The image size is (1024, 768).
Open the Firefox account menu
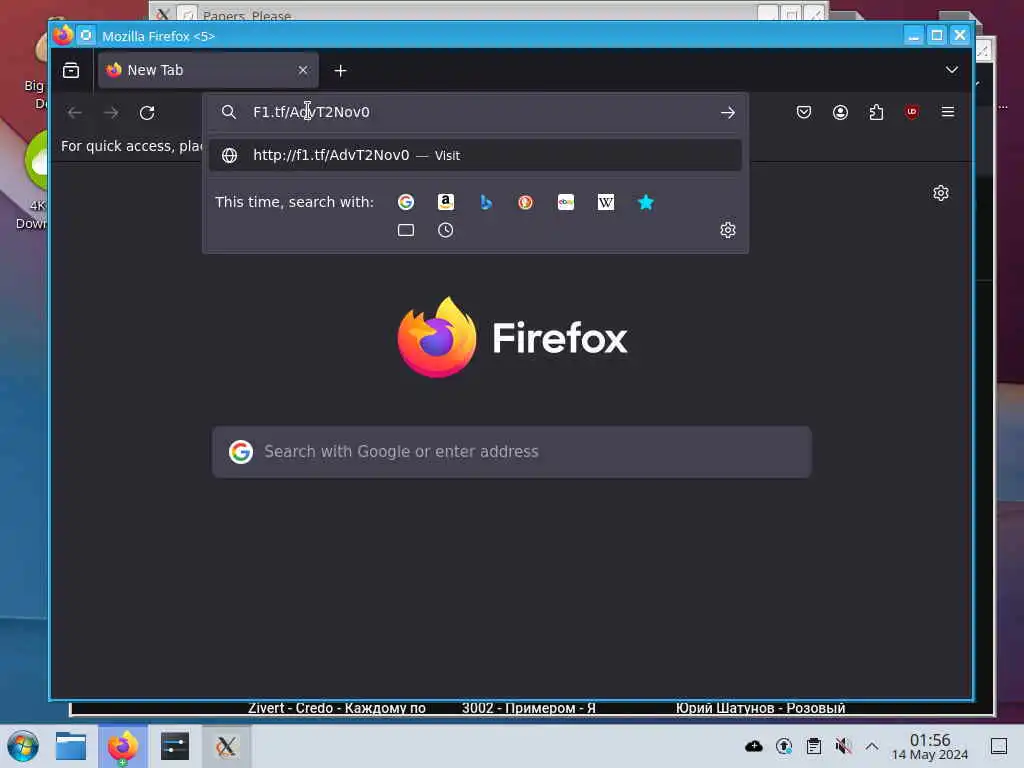pyautogui.click(x=840, y=112)
